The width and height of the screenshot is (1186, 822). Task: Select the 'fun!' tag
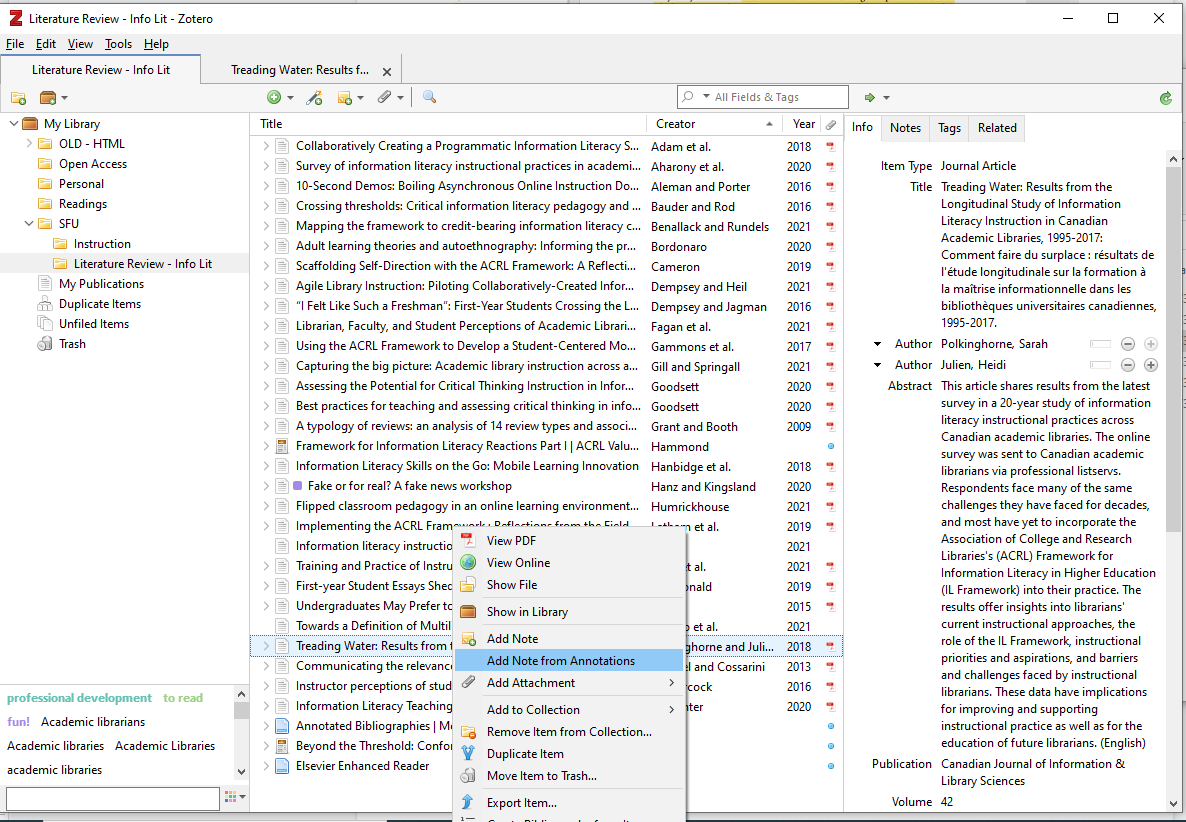[x=18, y=721]
